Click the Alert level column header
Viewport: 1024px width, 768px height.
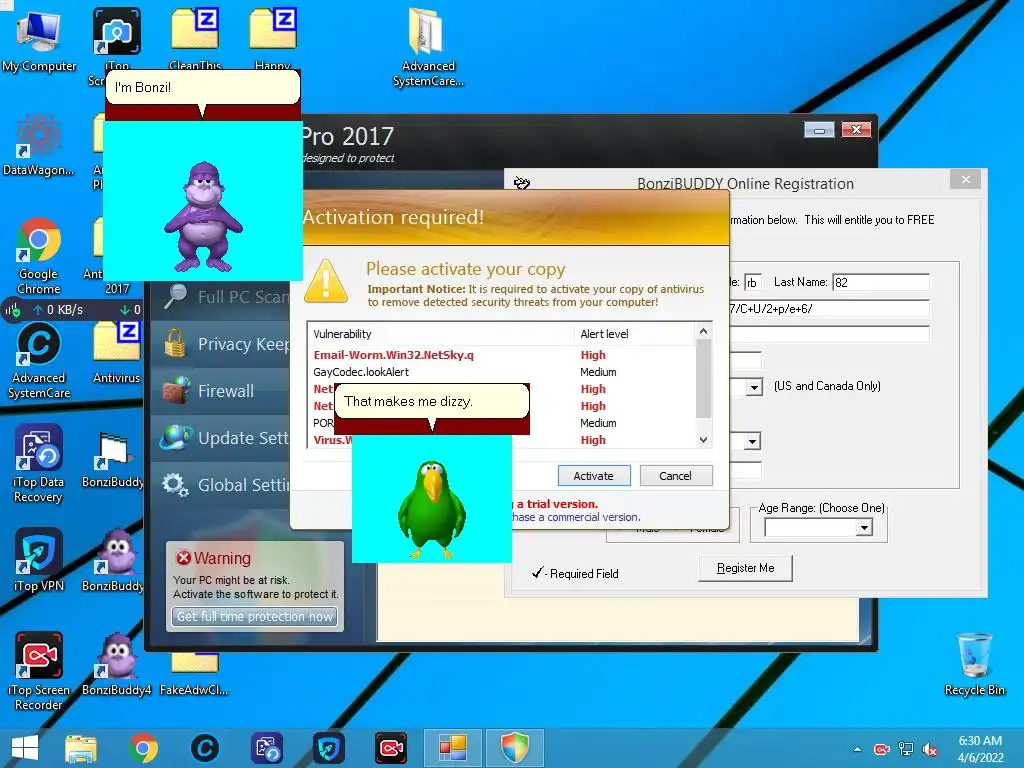click(x=635, y=334)
